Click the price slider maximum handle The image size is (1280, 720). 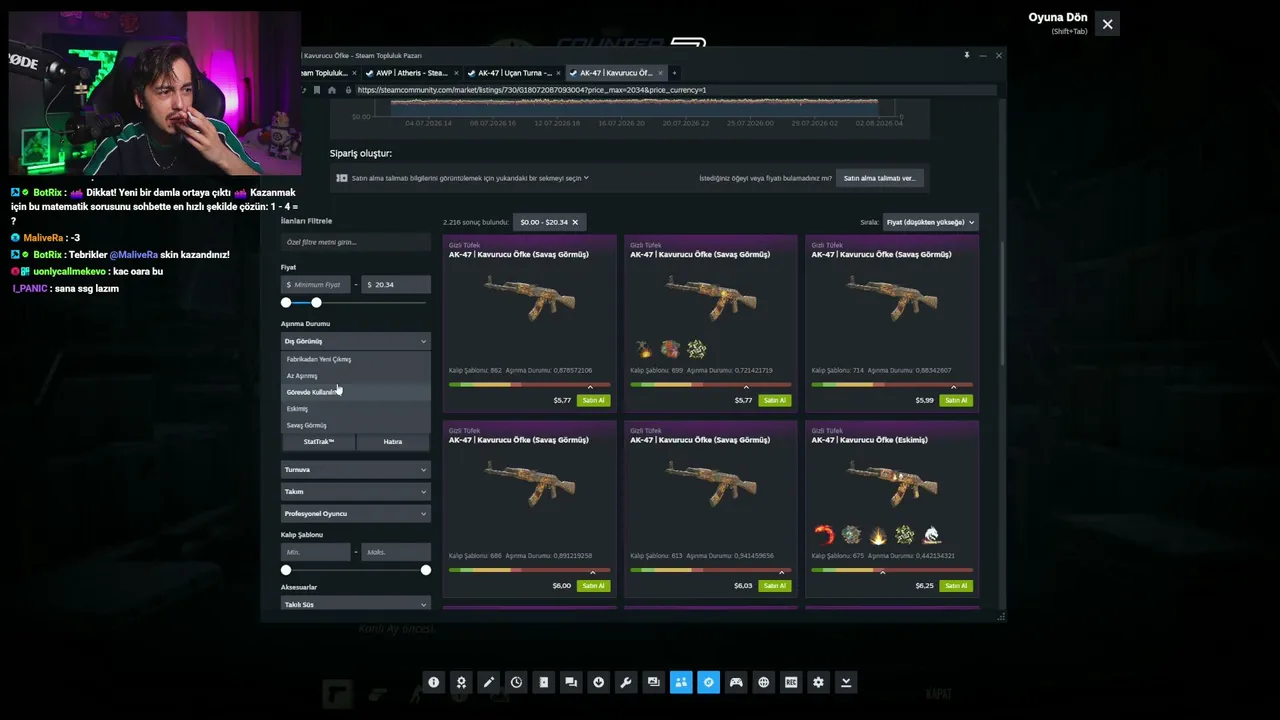[316, 302]
